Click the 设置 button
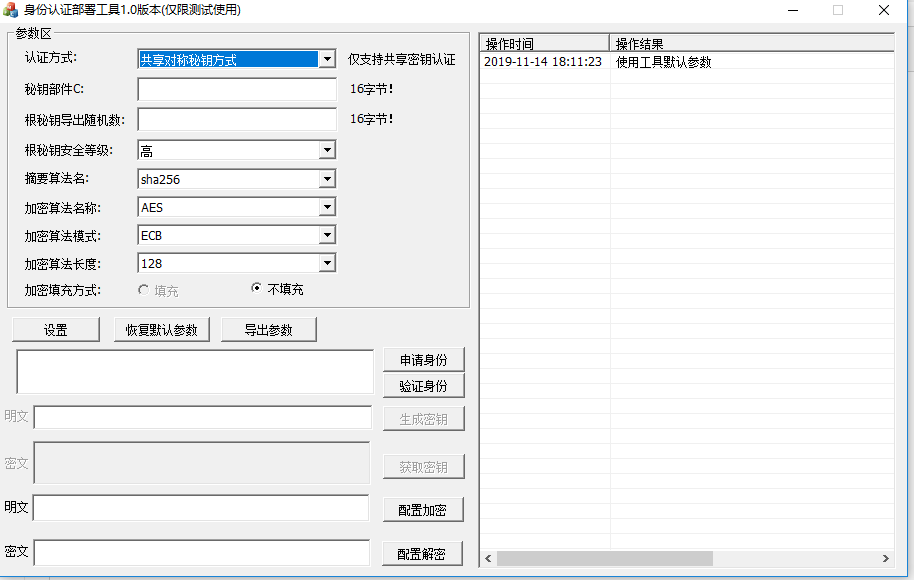The image size is (914, 580). (x=56, y=330)
